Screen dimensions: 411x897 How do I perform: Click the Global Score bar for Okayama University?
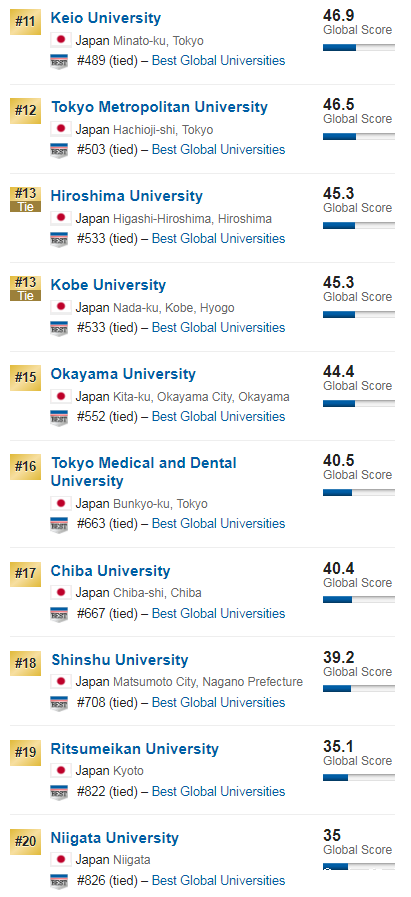(359, 404)
